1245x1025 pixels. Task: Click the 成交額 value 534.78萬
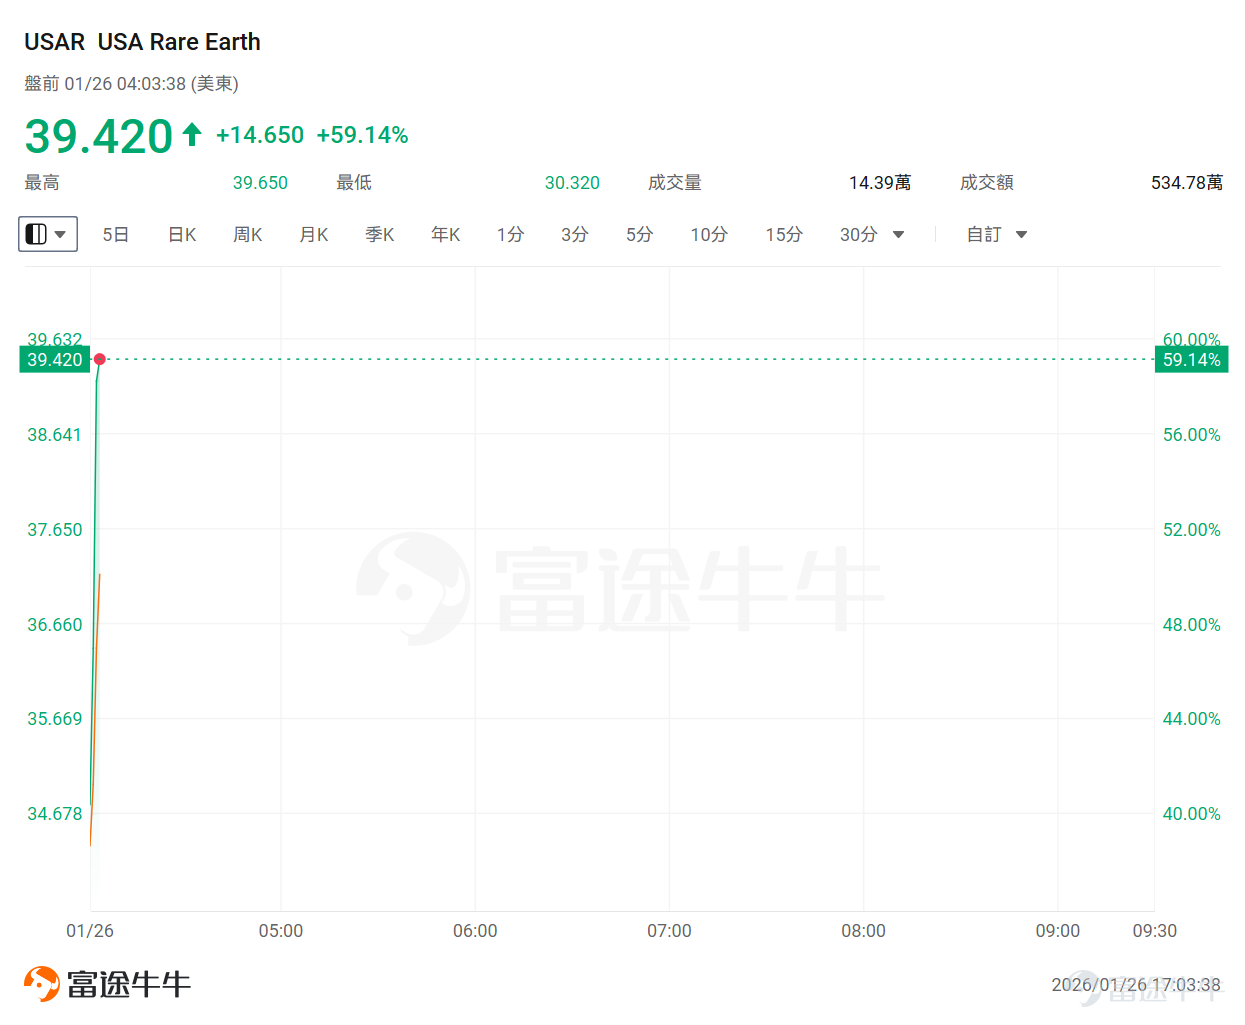1187,183
